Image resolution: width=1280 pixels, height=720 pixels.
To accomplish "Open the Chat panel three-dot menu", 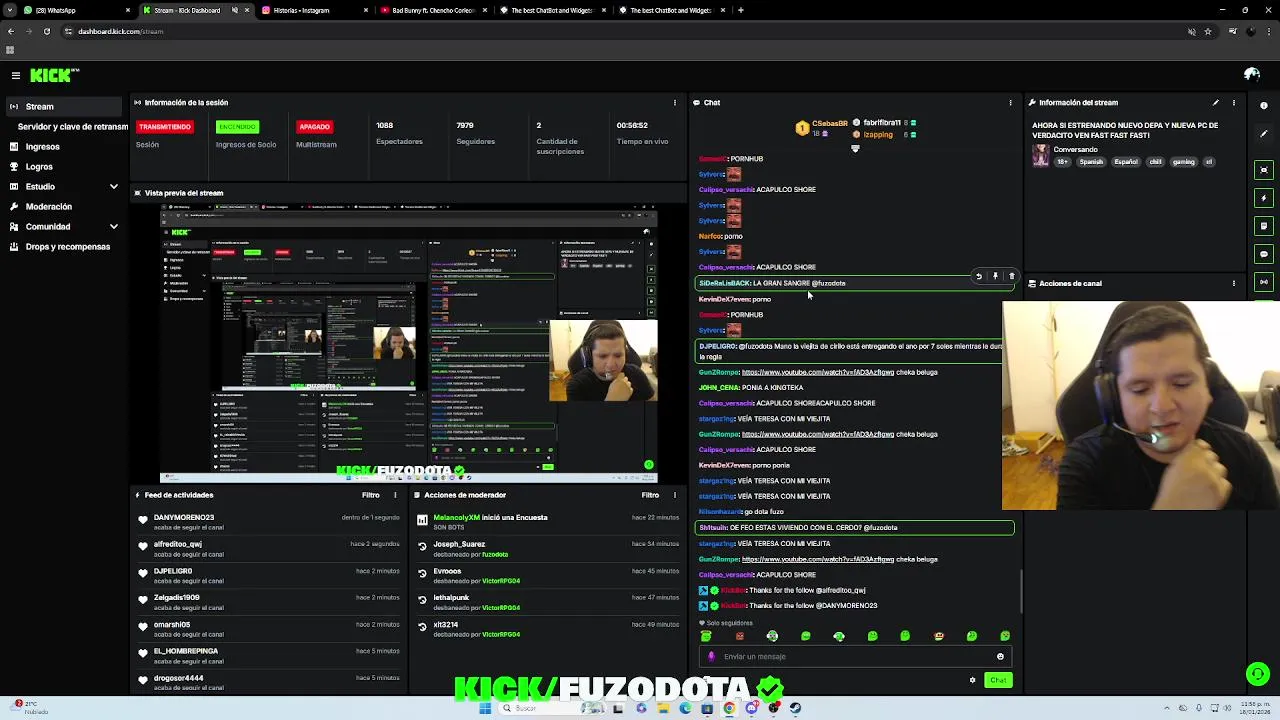I will (1010, 102).
